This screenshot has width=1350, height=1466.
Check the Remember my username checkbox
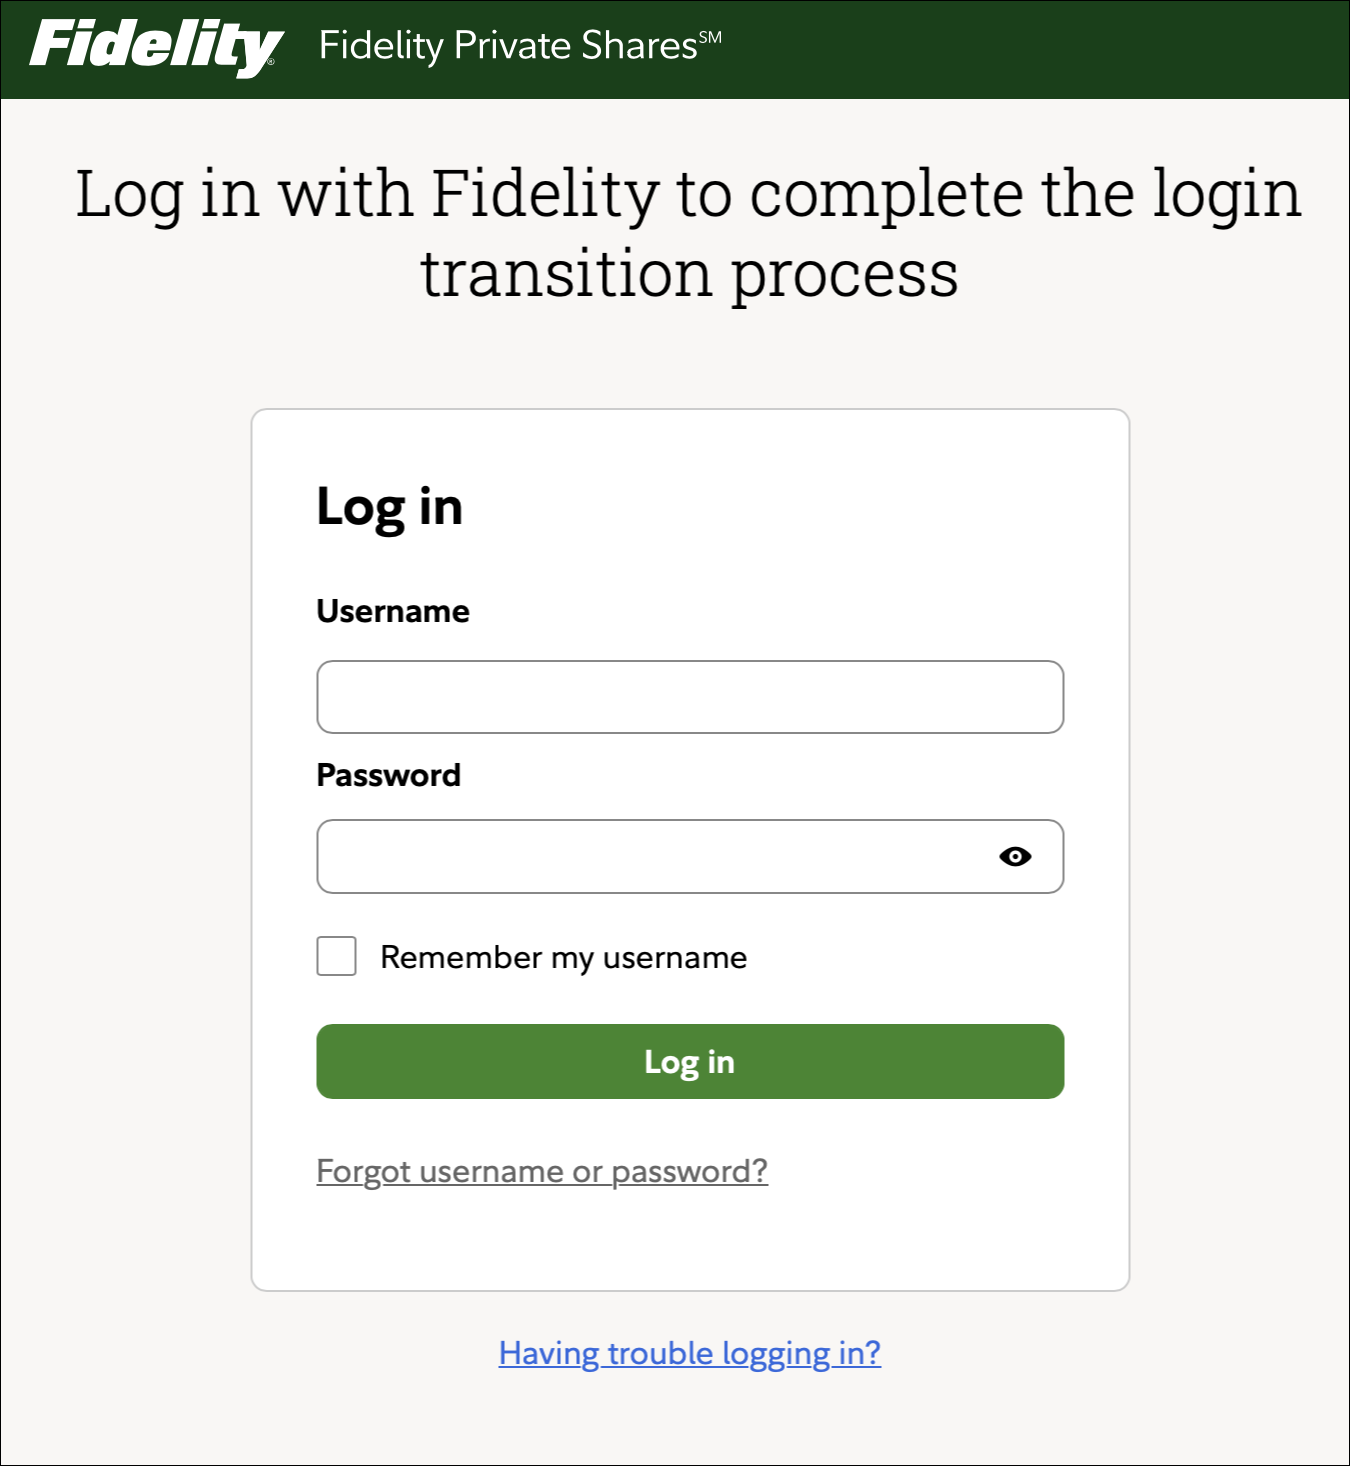coord(336,956)
